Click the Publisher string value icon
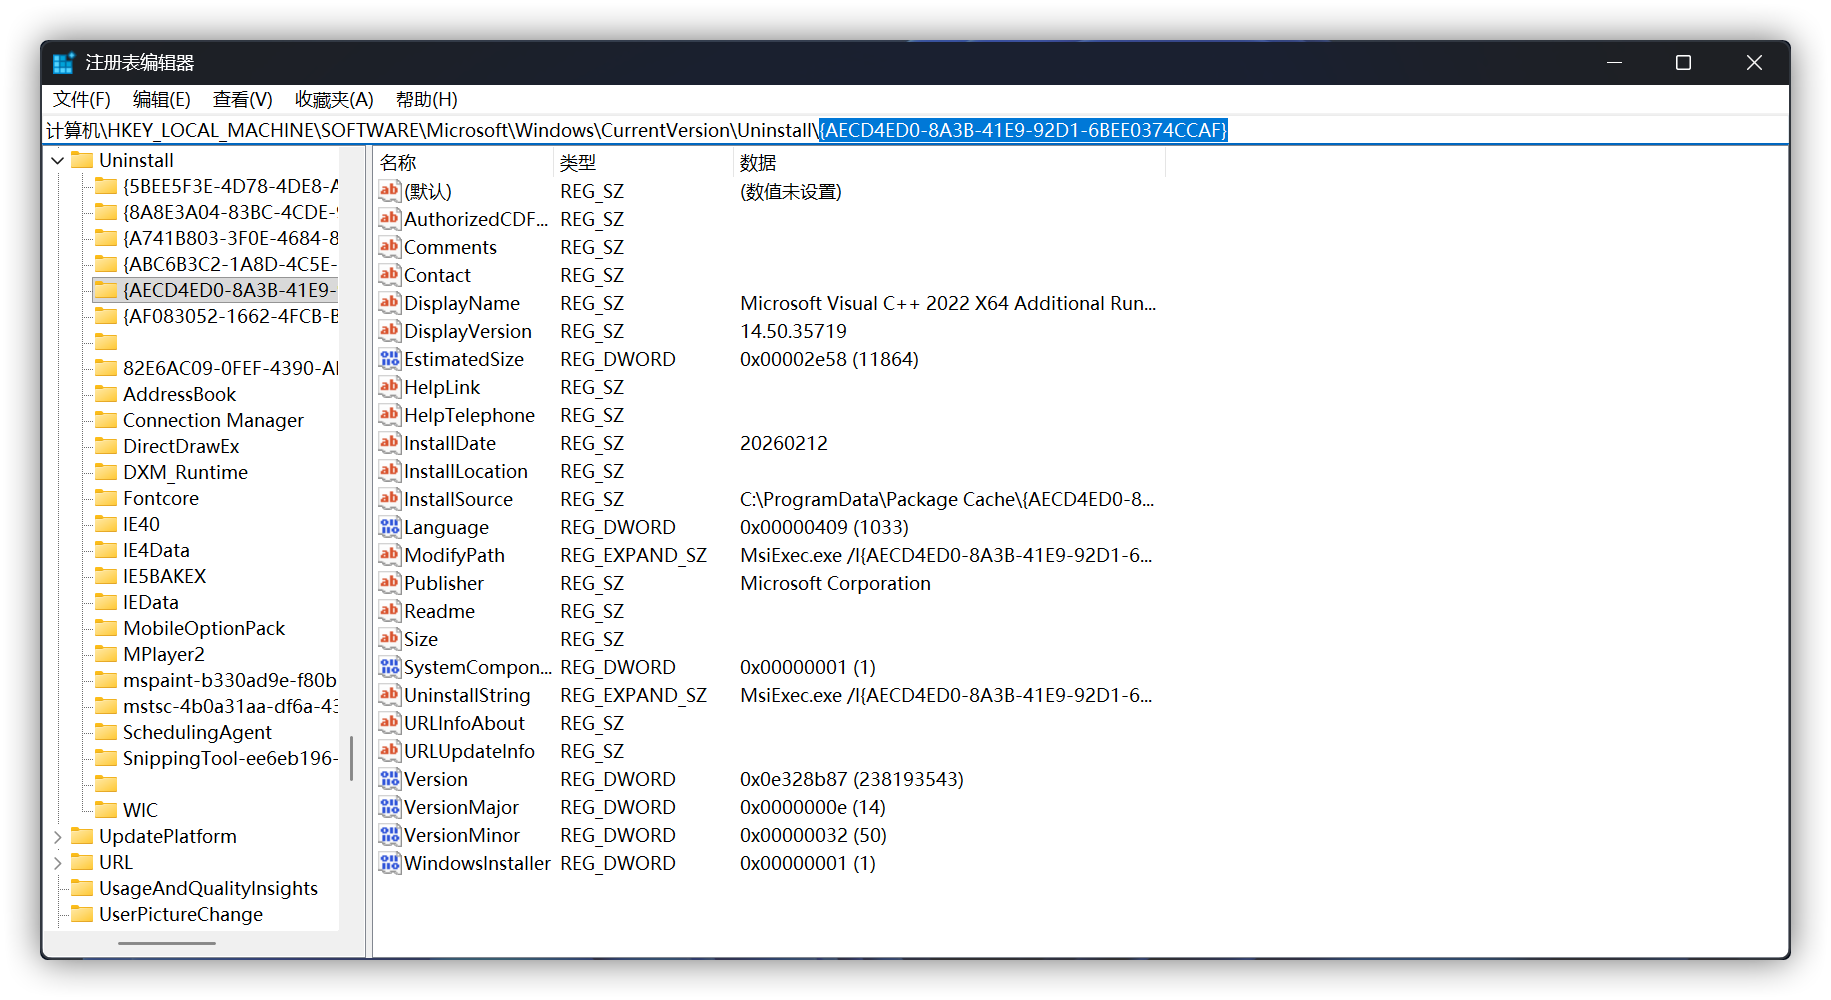The width and height of the screenshot is (1831, 1000). (389, 583)
